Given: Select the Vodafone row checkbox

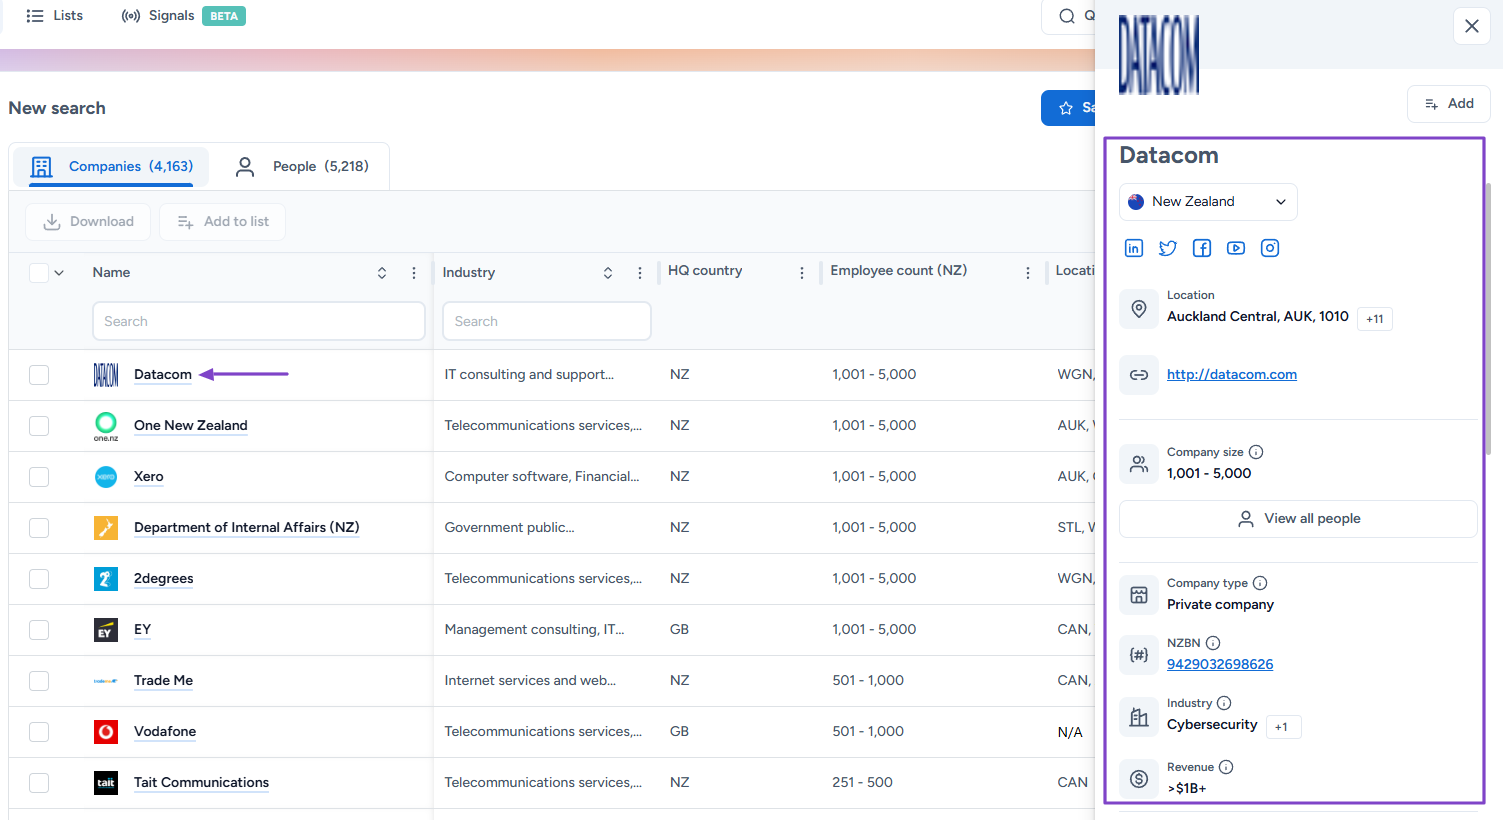Looking at the screenshot, I should (x=39, y=732).
